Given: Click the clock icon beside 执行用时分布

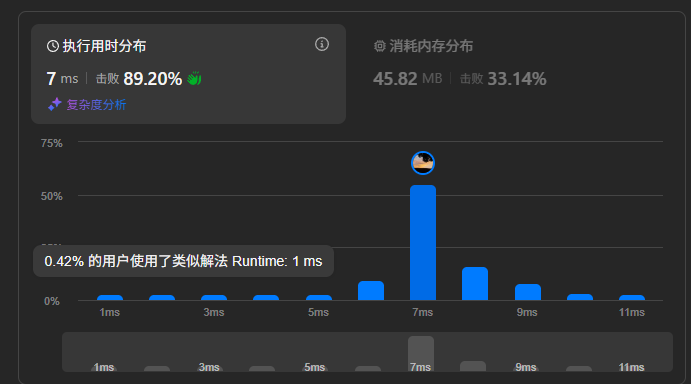Looking at the screenshot, I should click(53, 46).
